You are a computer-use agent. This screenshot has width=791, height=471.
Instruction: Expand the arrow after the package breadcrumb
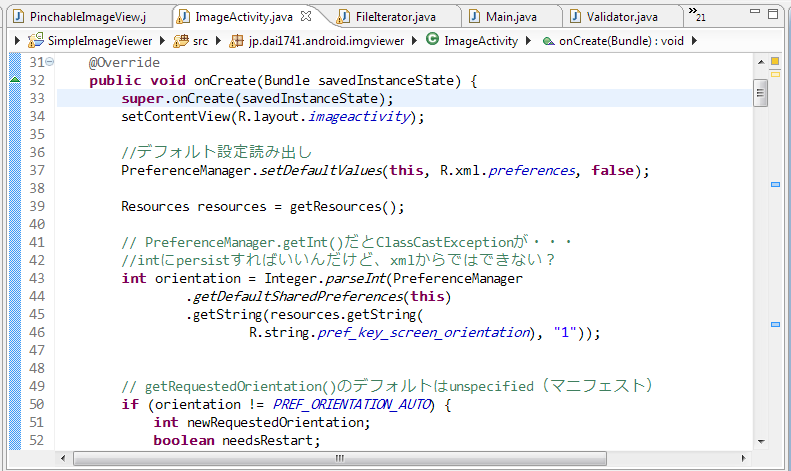click(x=414, y=40)
